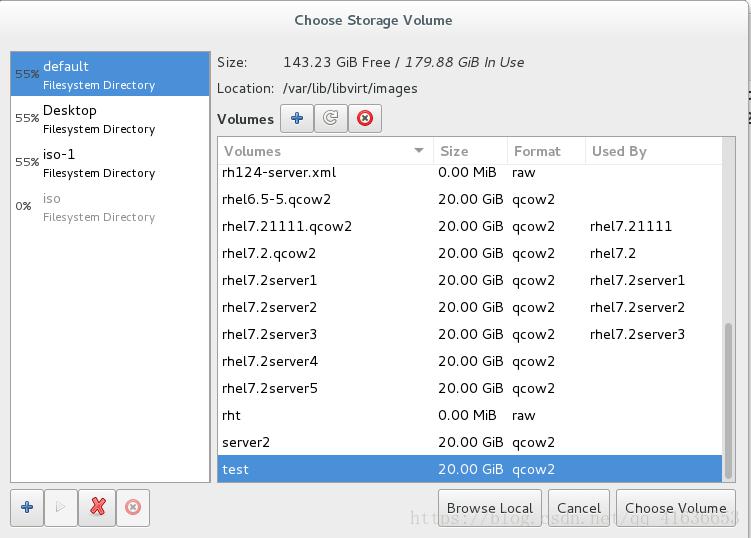Confirm with Choose Volume button
This screenshot has width=751, height=538.
(675, 508)
